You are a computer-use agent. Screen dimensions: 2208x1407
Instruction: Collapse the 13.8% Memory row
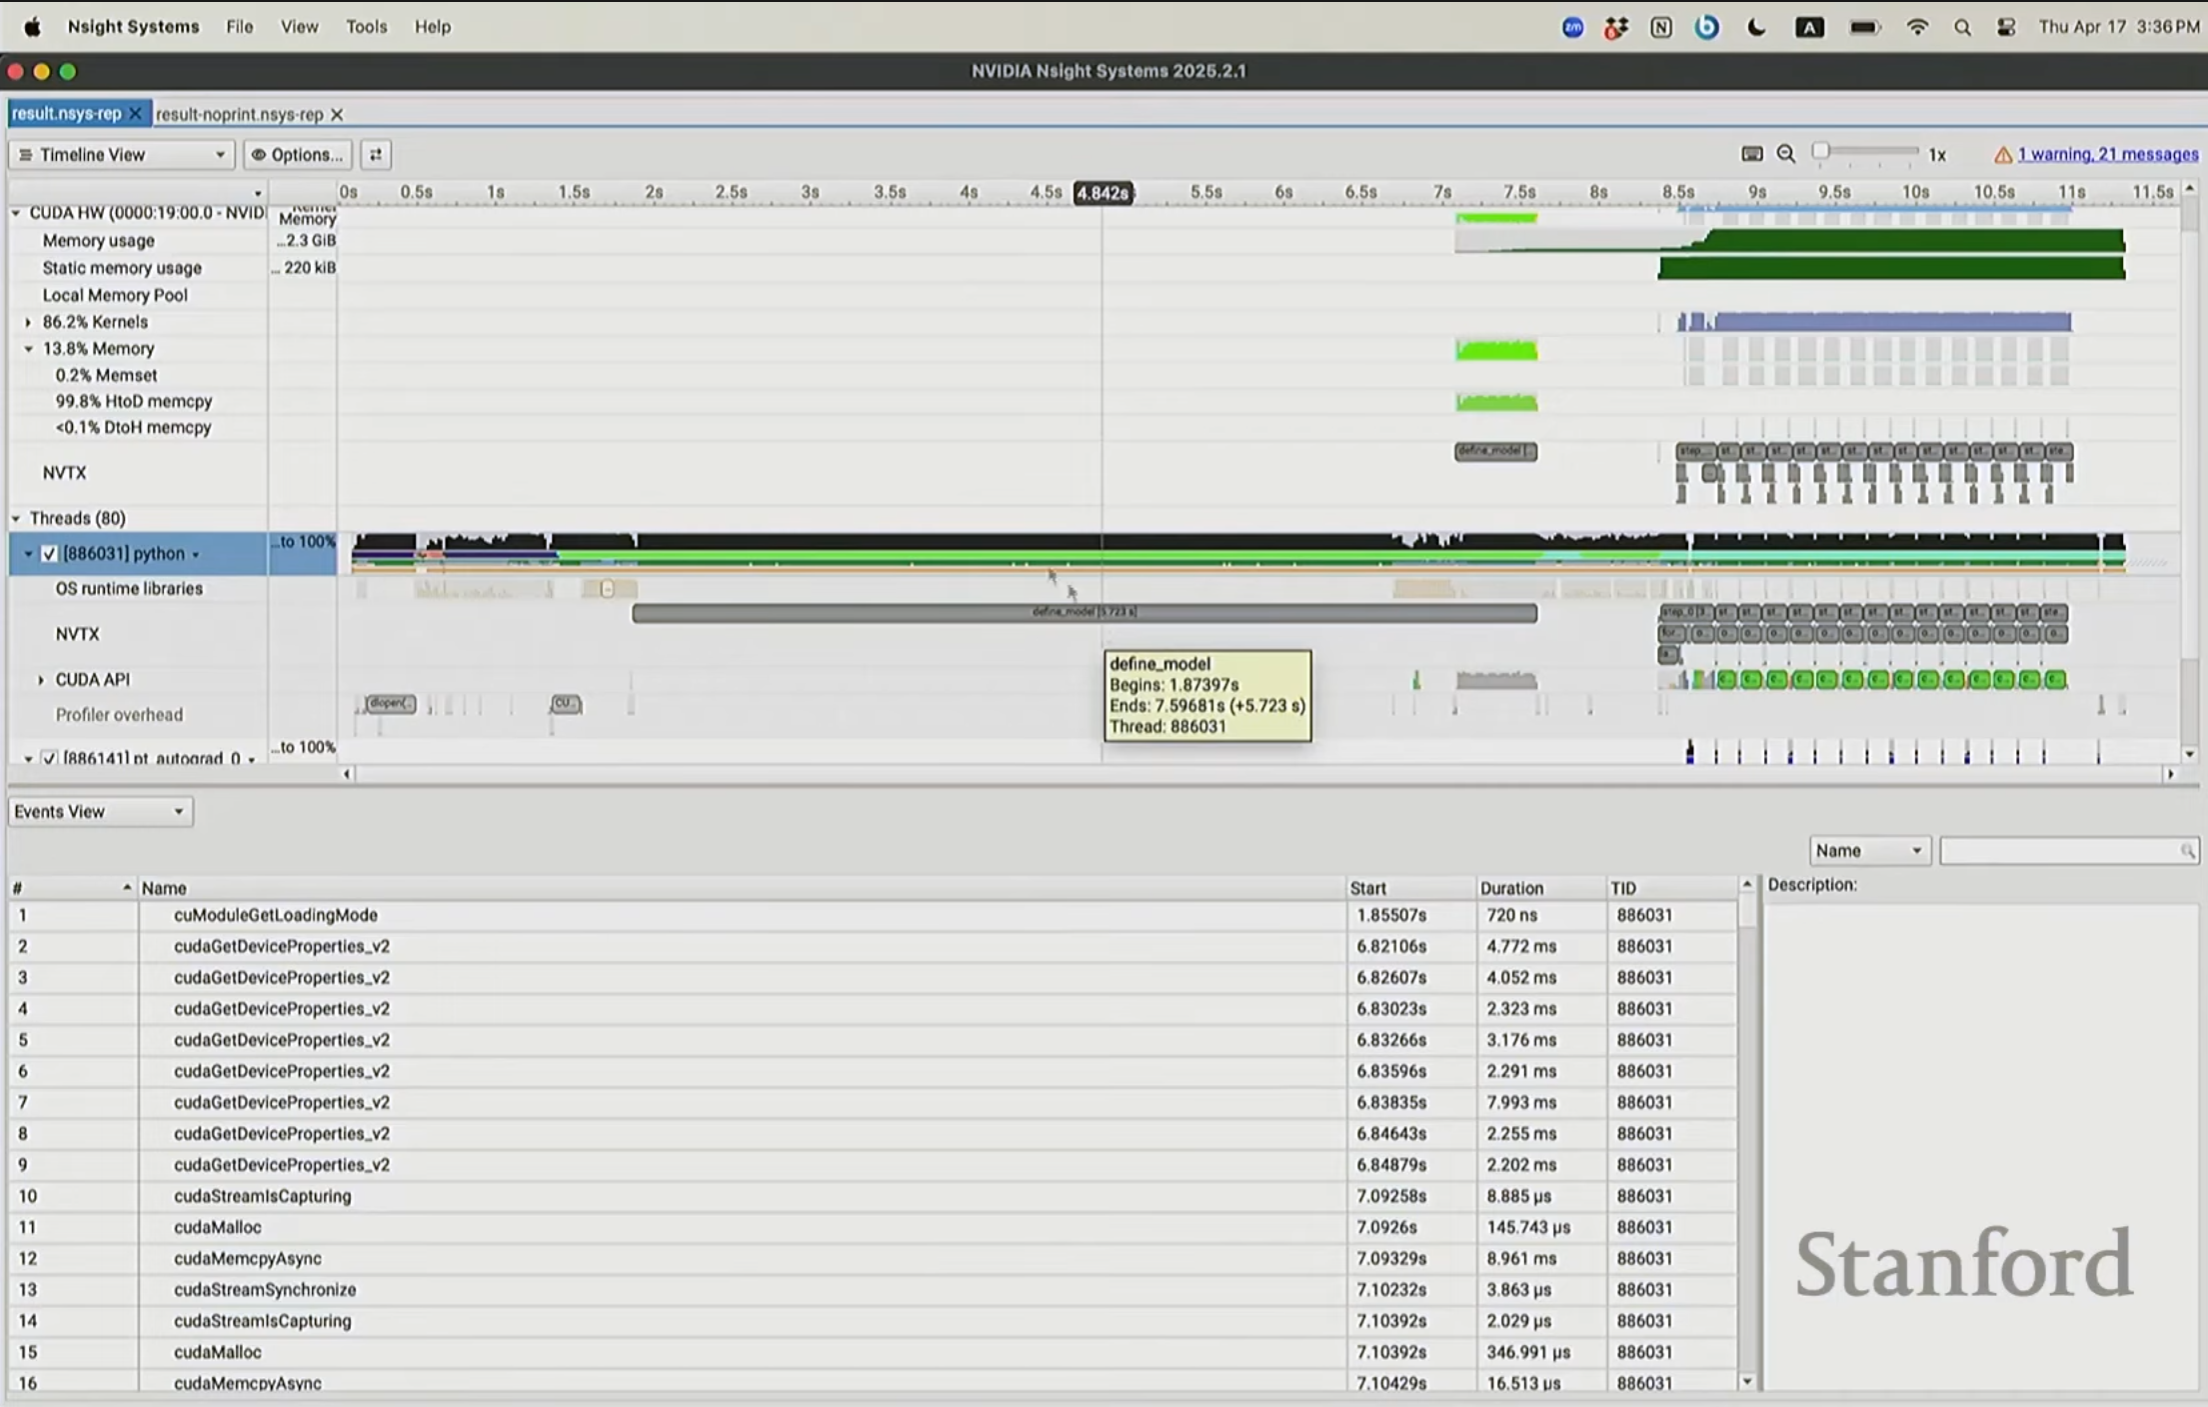tap(28, 349)
